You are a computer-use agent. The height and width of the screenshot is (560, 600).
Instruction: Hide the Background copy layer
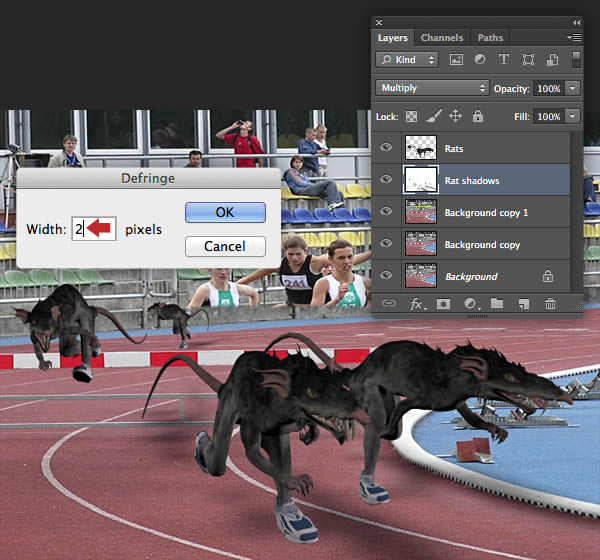pos(386,243)
